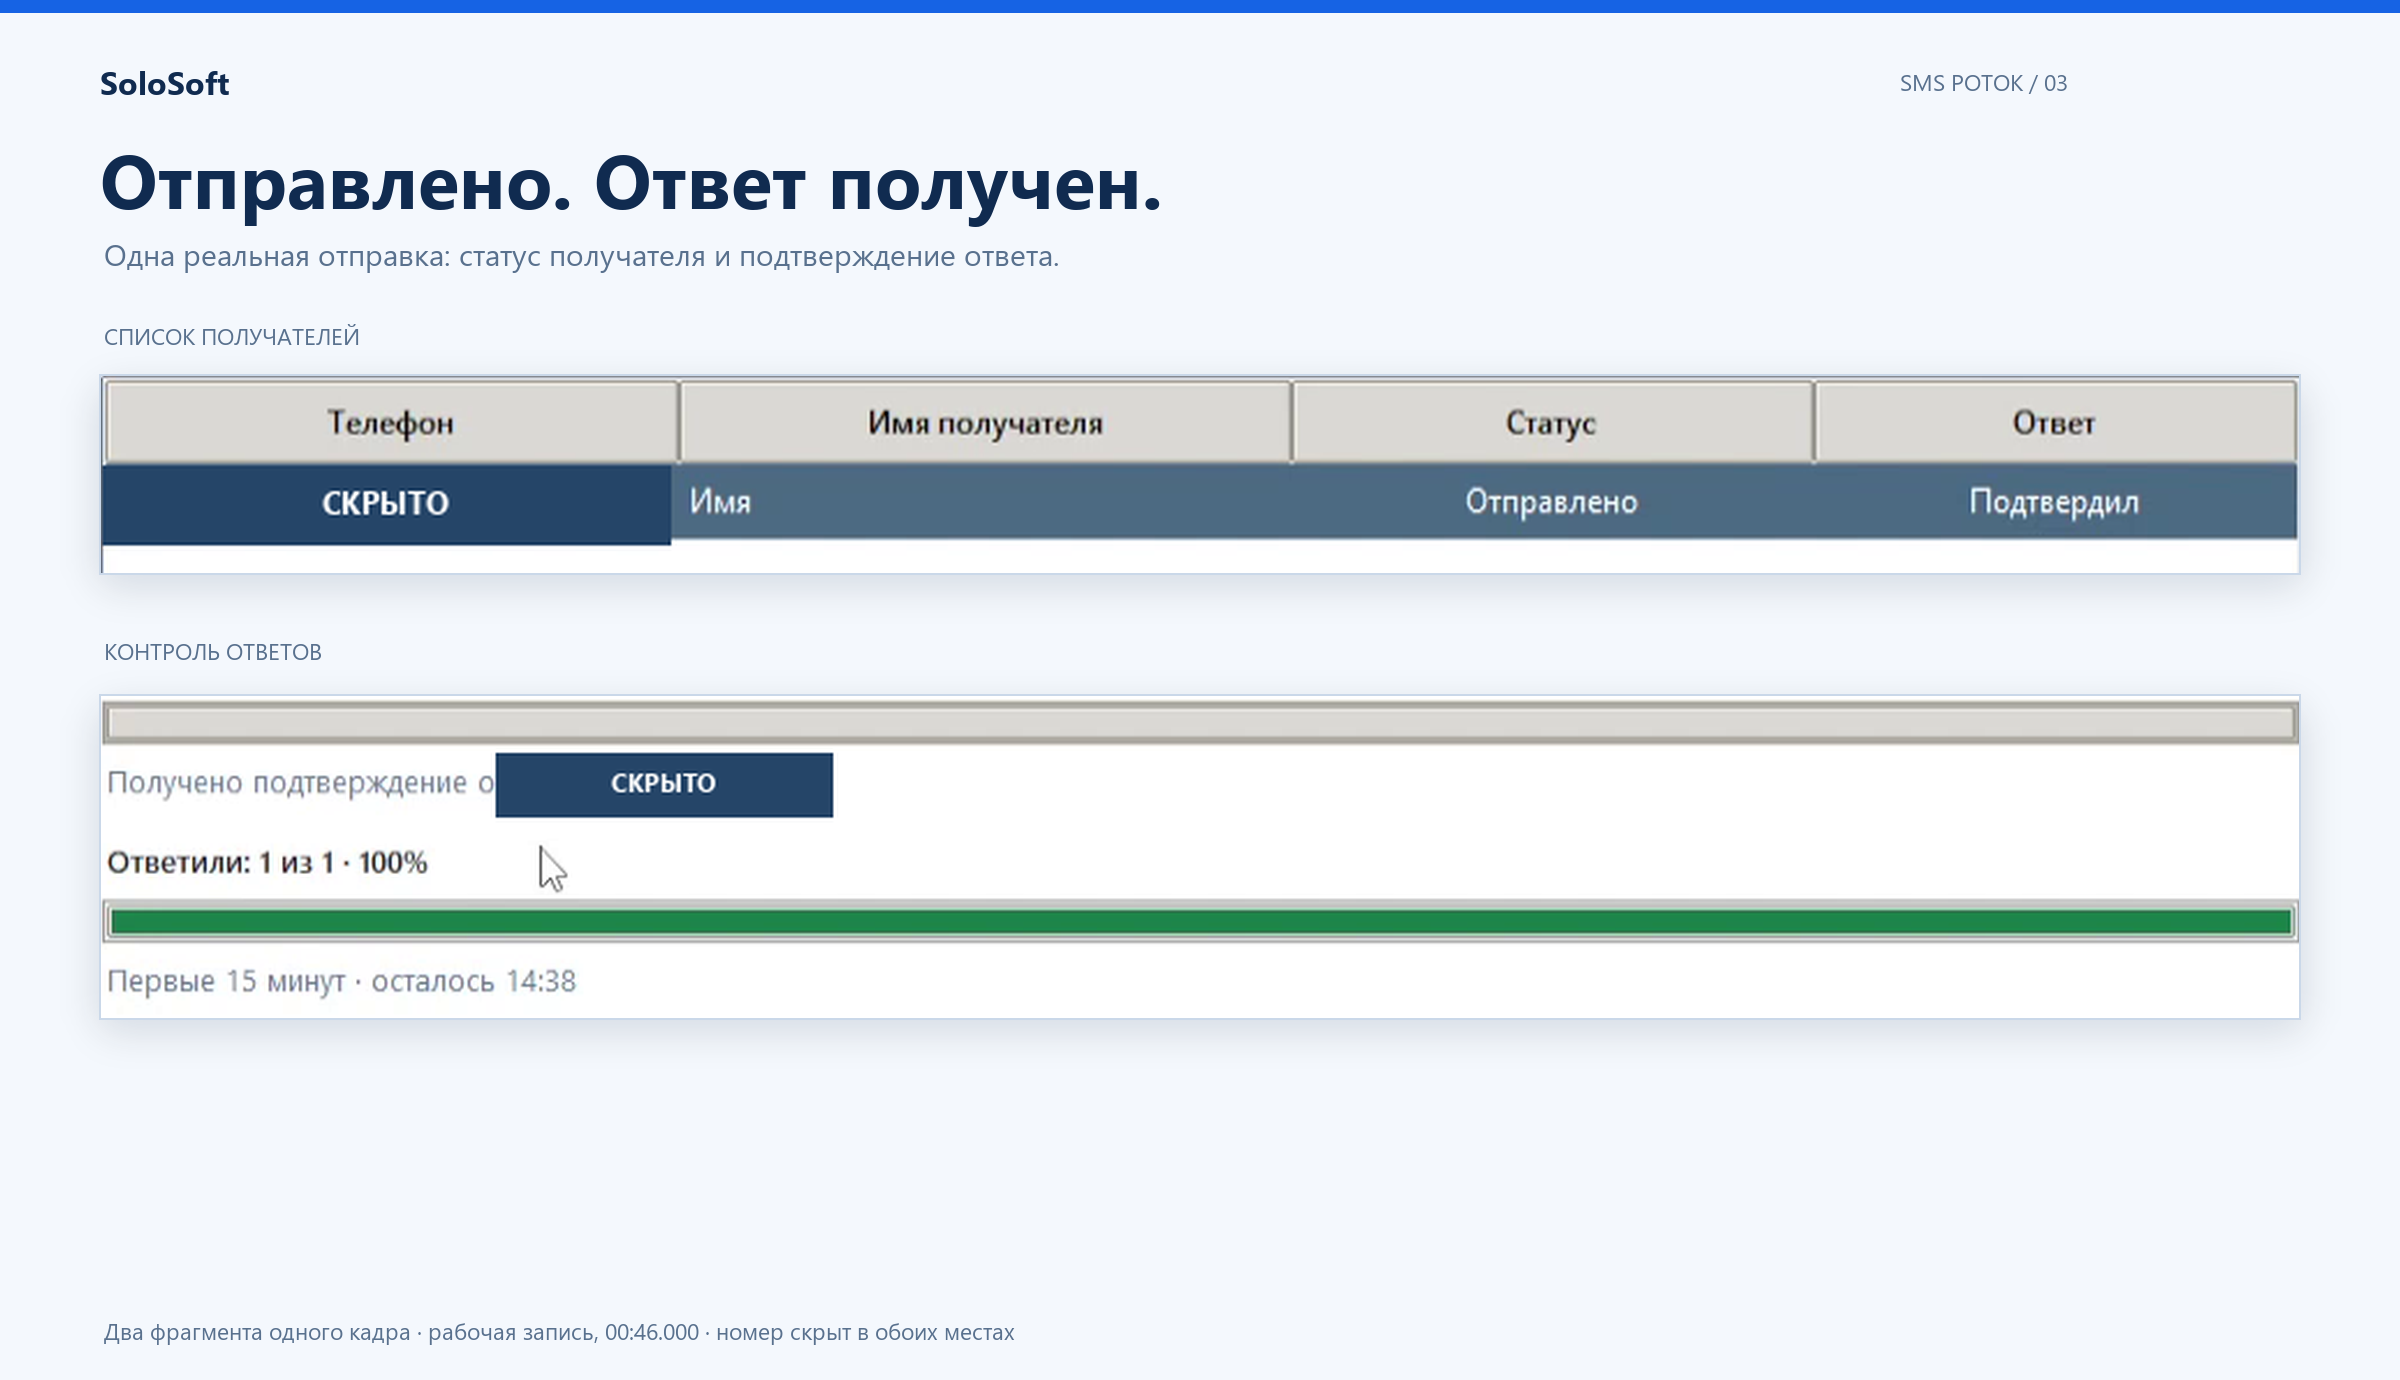Sort by the Статус column header

pyautogui.click(x=1552, y=422)
